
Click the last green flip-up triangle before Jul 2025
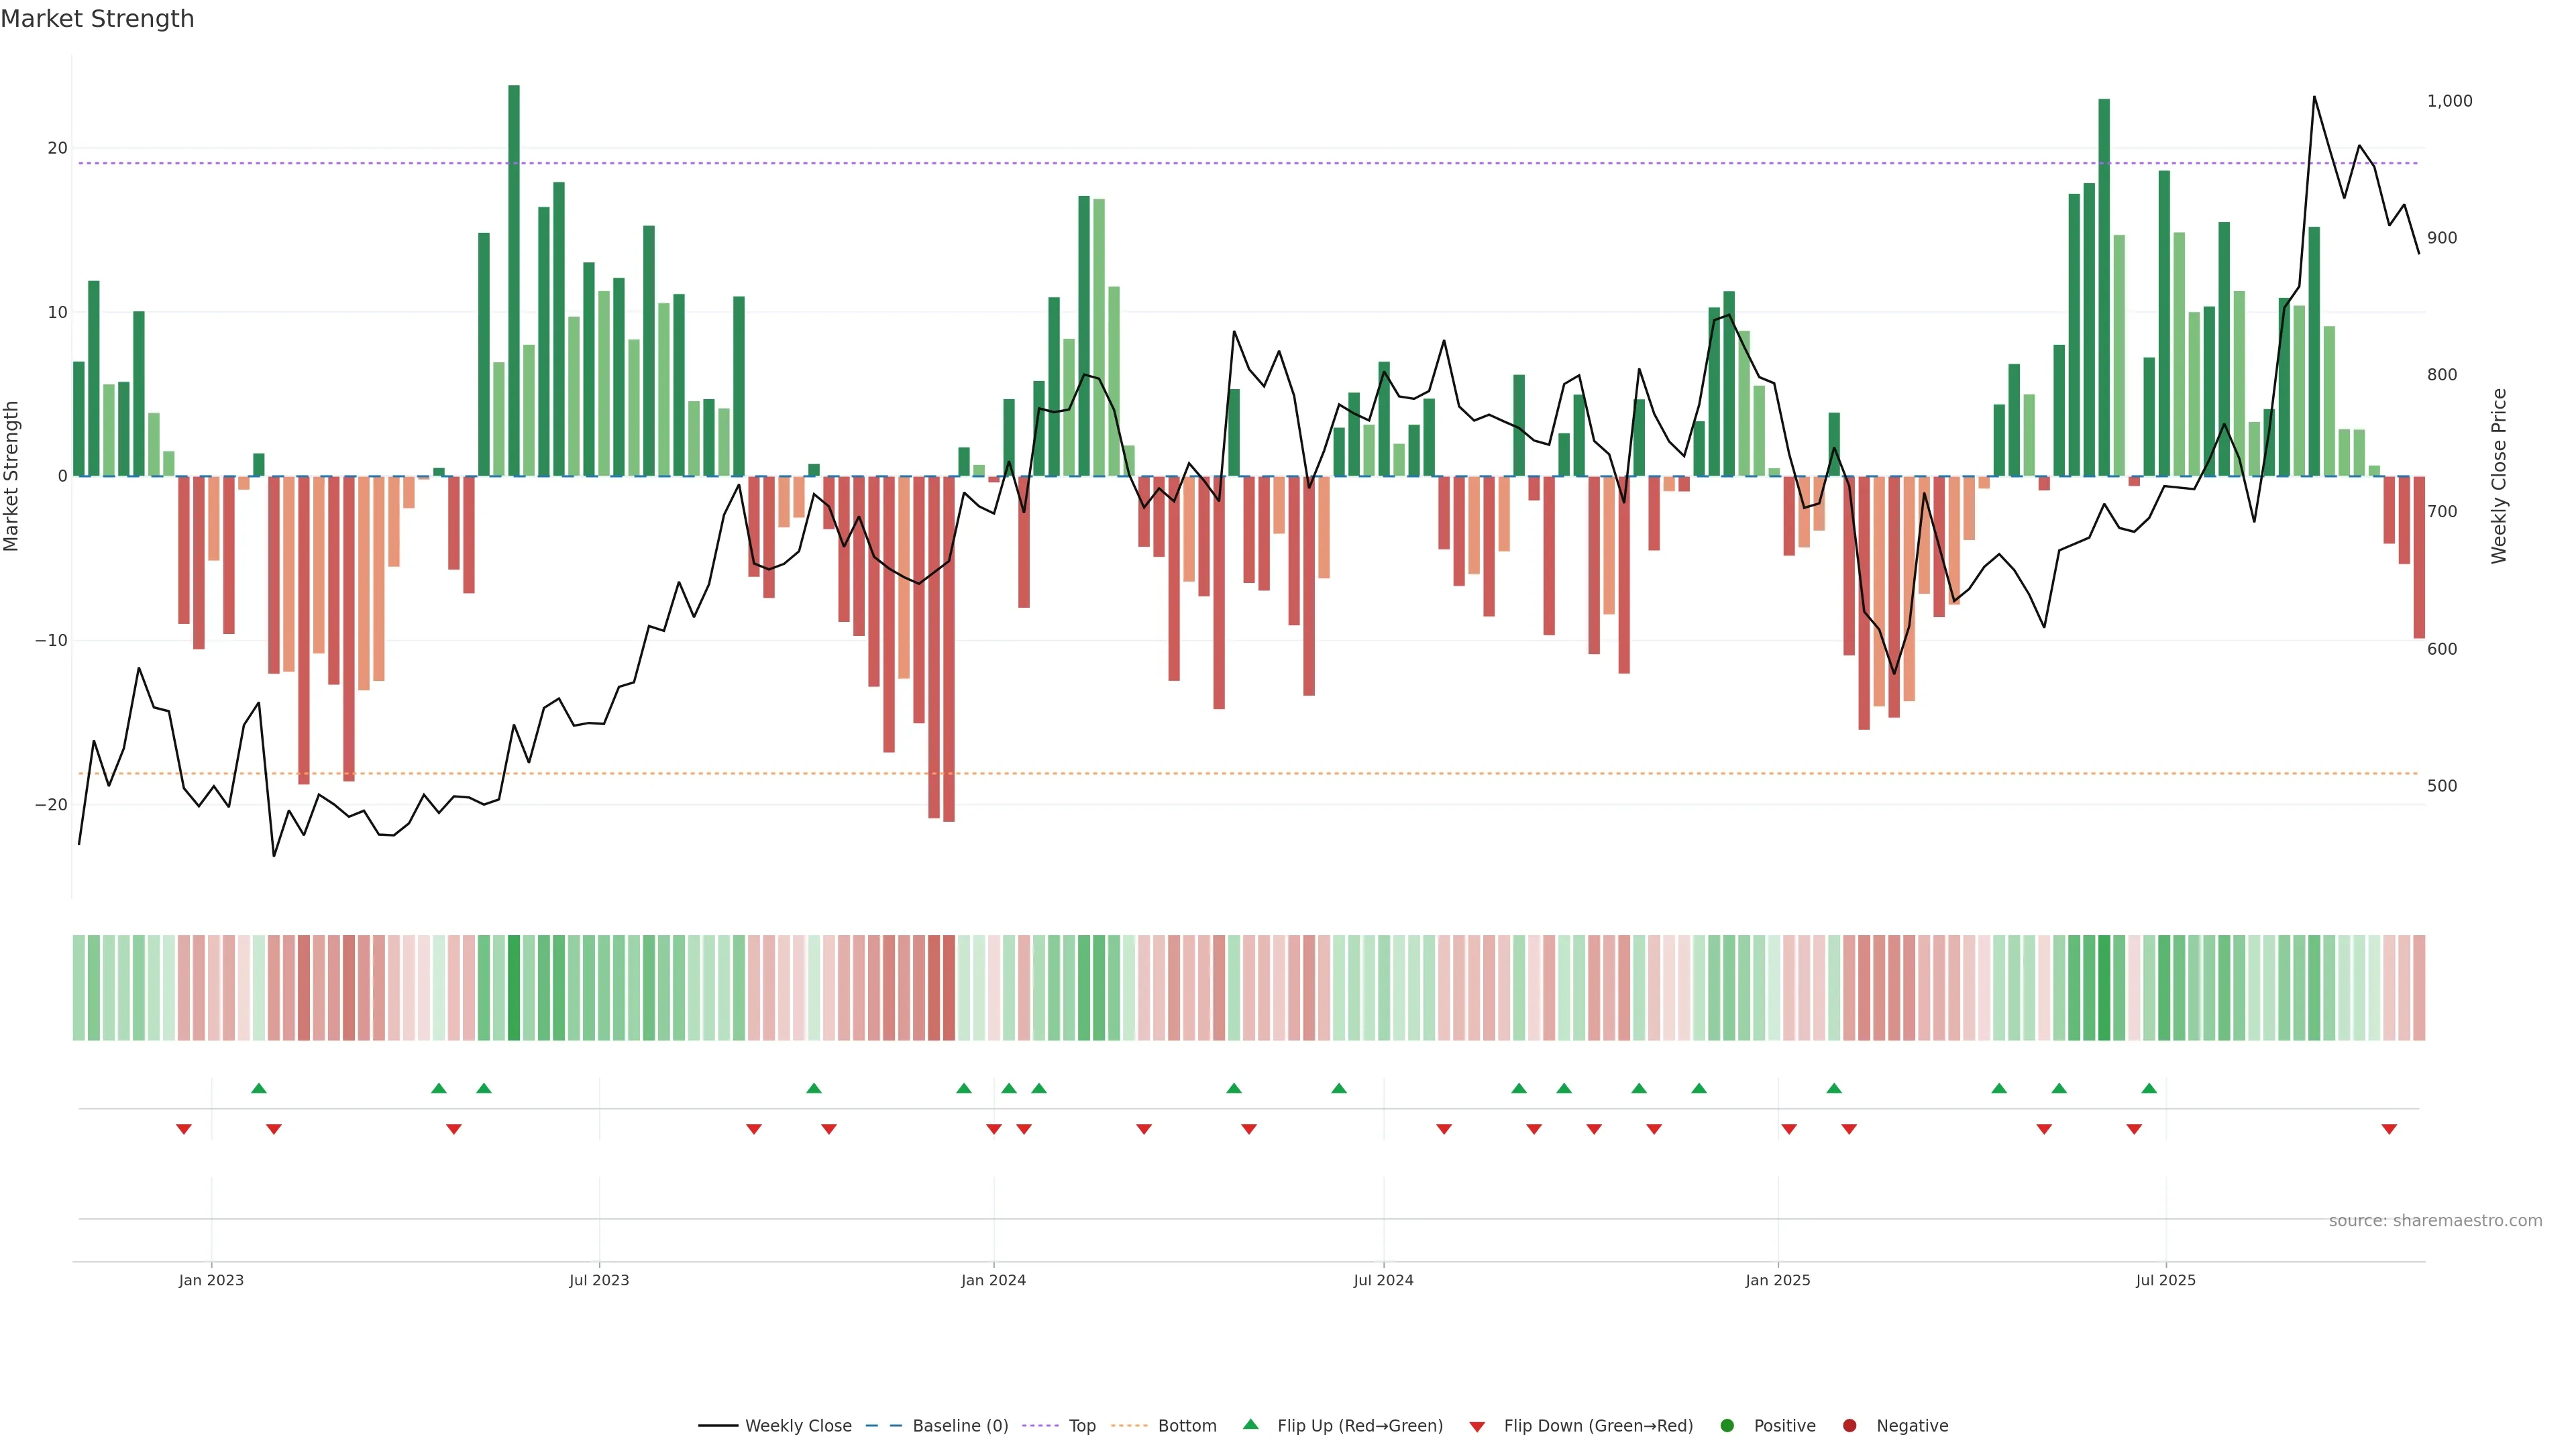pyautogui.click(x=2149, y=1088)
